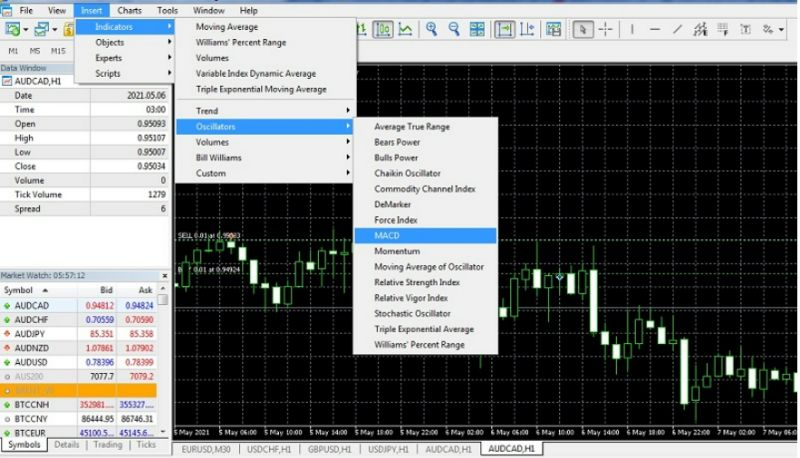Select the Fibonacci retracement tool
Screen dimensions: 800x458
tap(722, 30)
